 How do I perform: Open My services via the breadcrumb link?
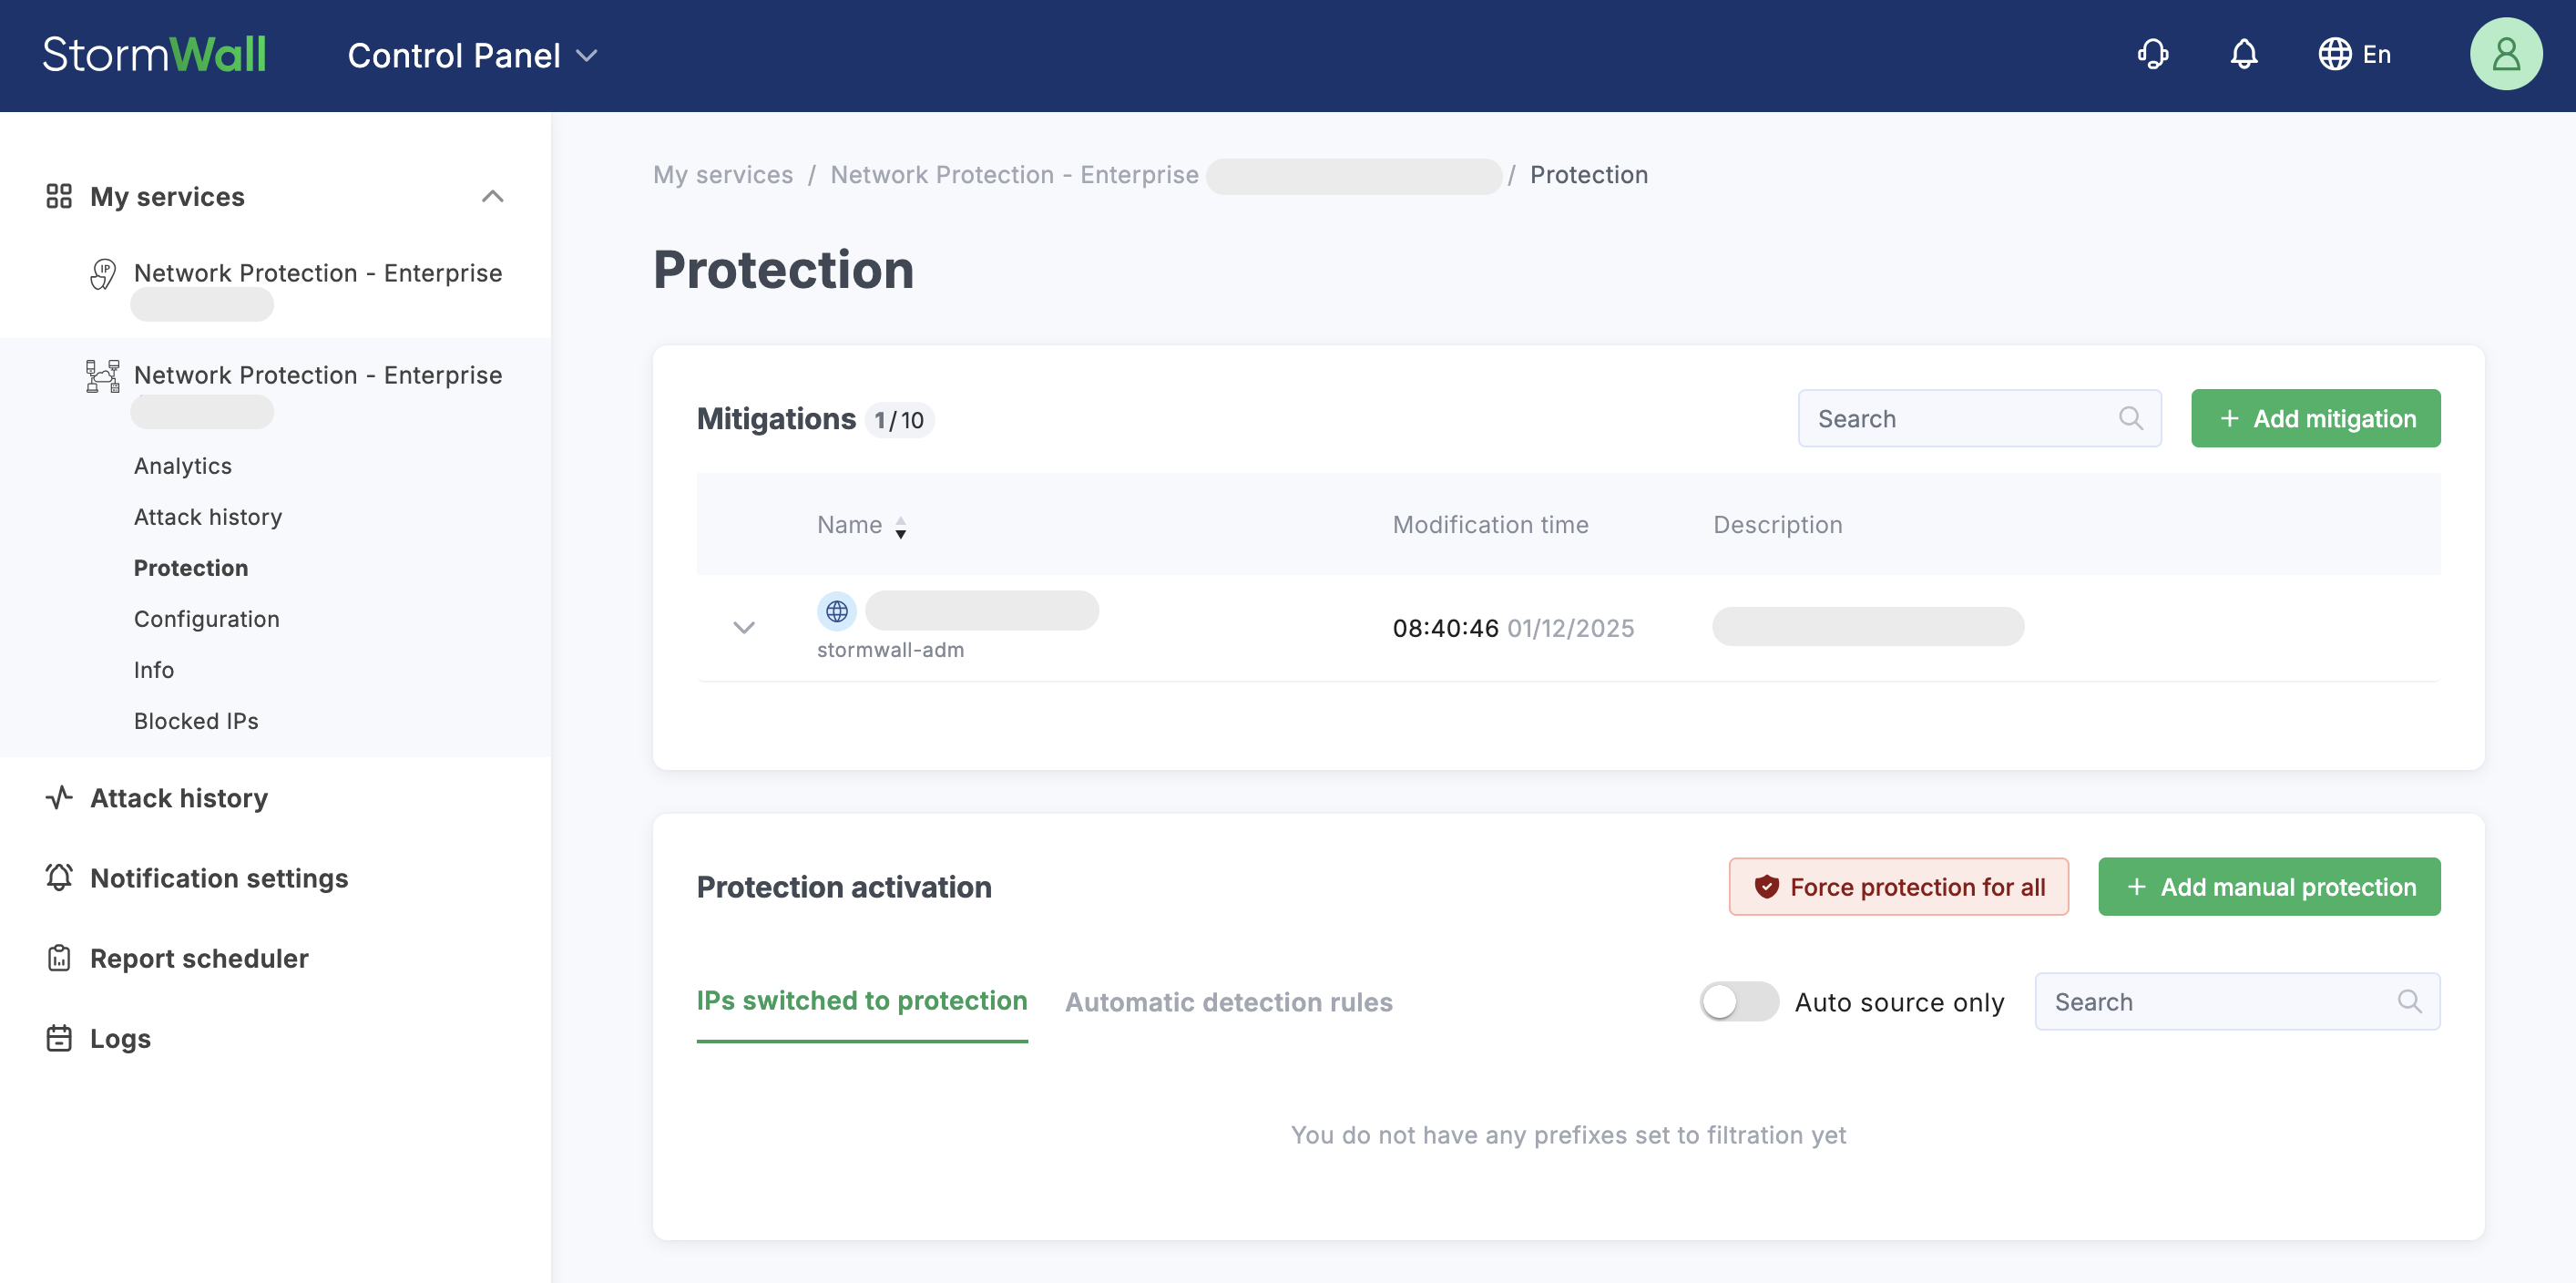(x=722, y=174)
